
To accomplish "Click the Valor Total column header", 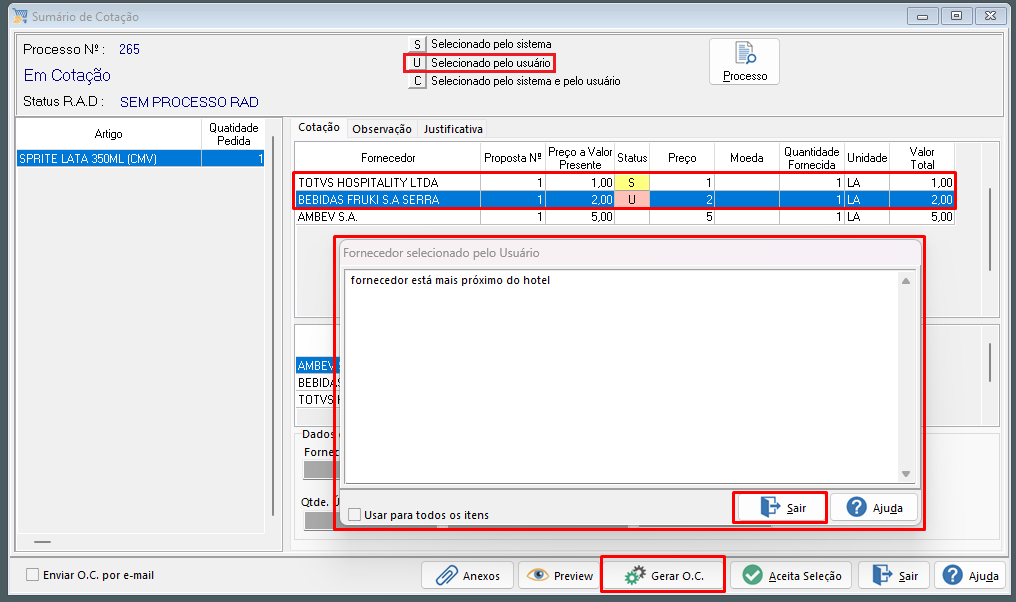I will point(921,157).
